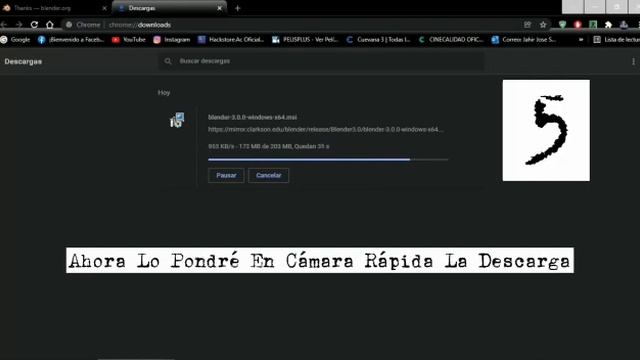This screenshot has width=640, height=360.
Task: Open the Correo Jahir Jose bookmark
Action: 524,40
